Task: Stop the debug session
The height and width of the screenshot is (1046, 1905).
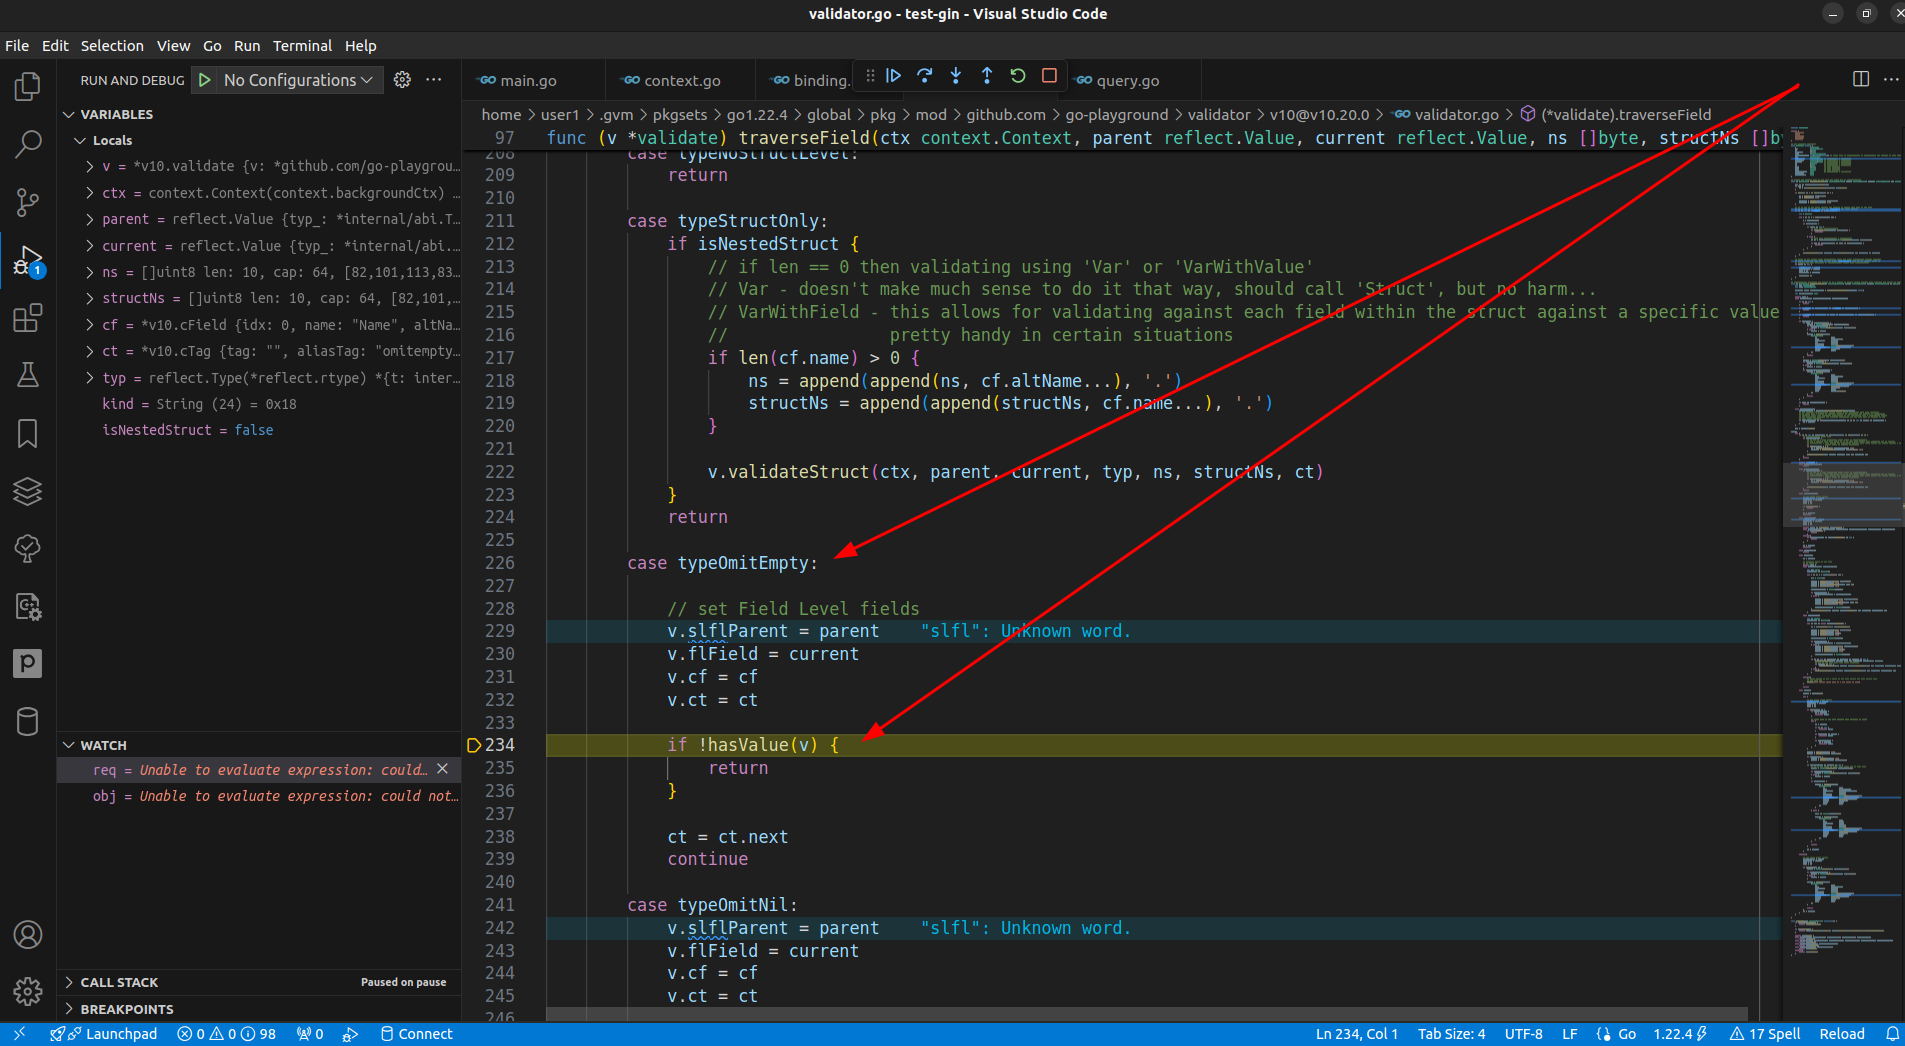Action: (1049, 76)
